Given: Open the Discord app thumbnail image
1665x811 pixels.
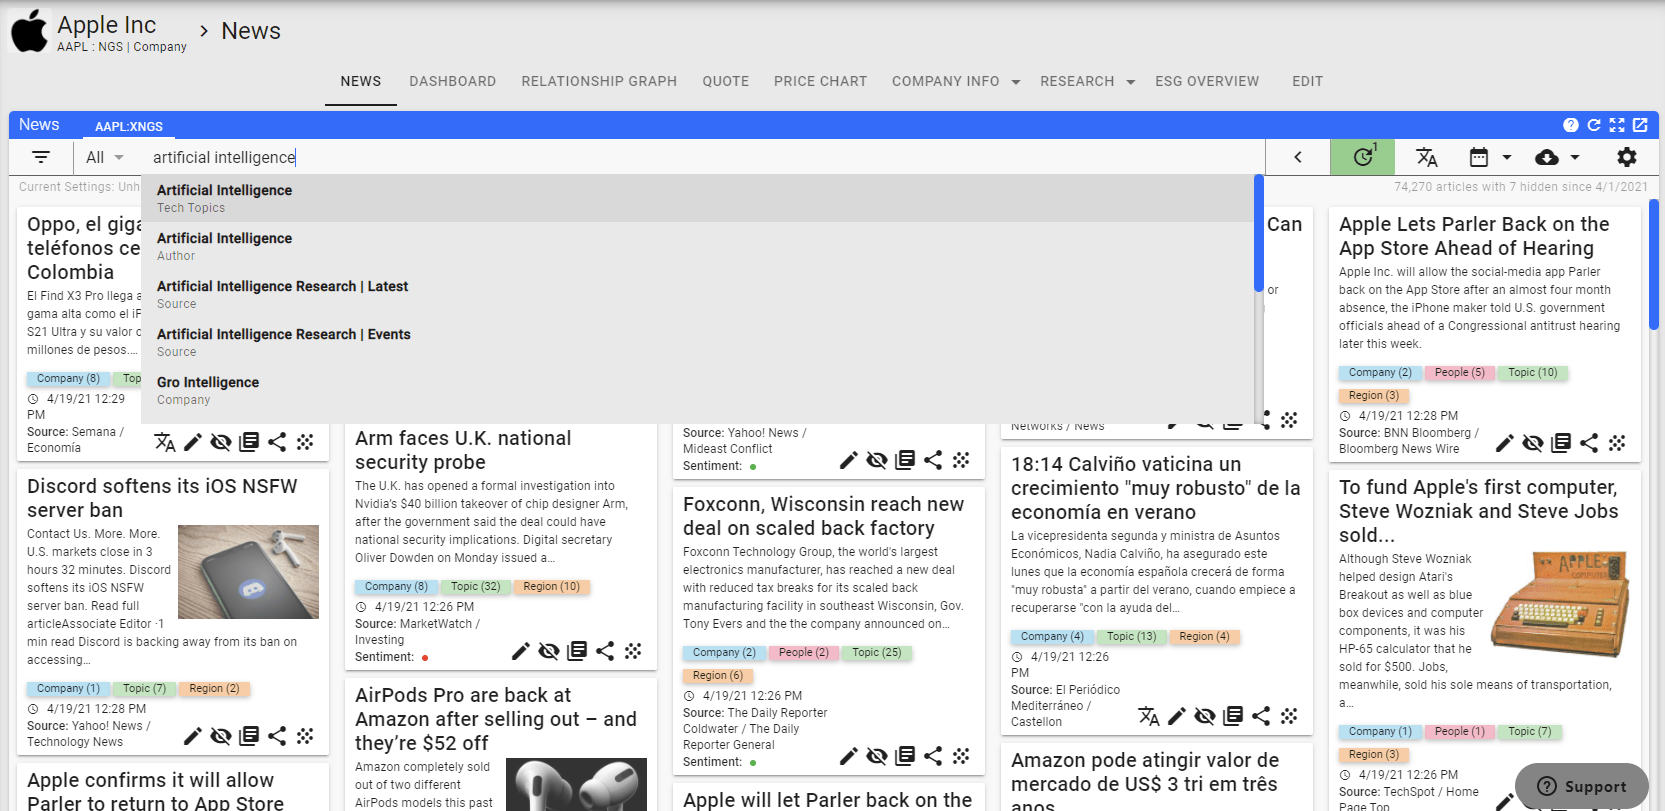Looking at the screenshot, I should 248,572.
